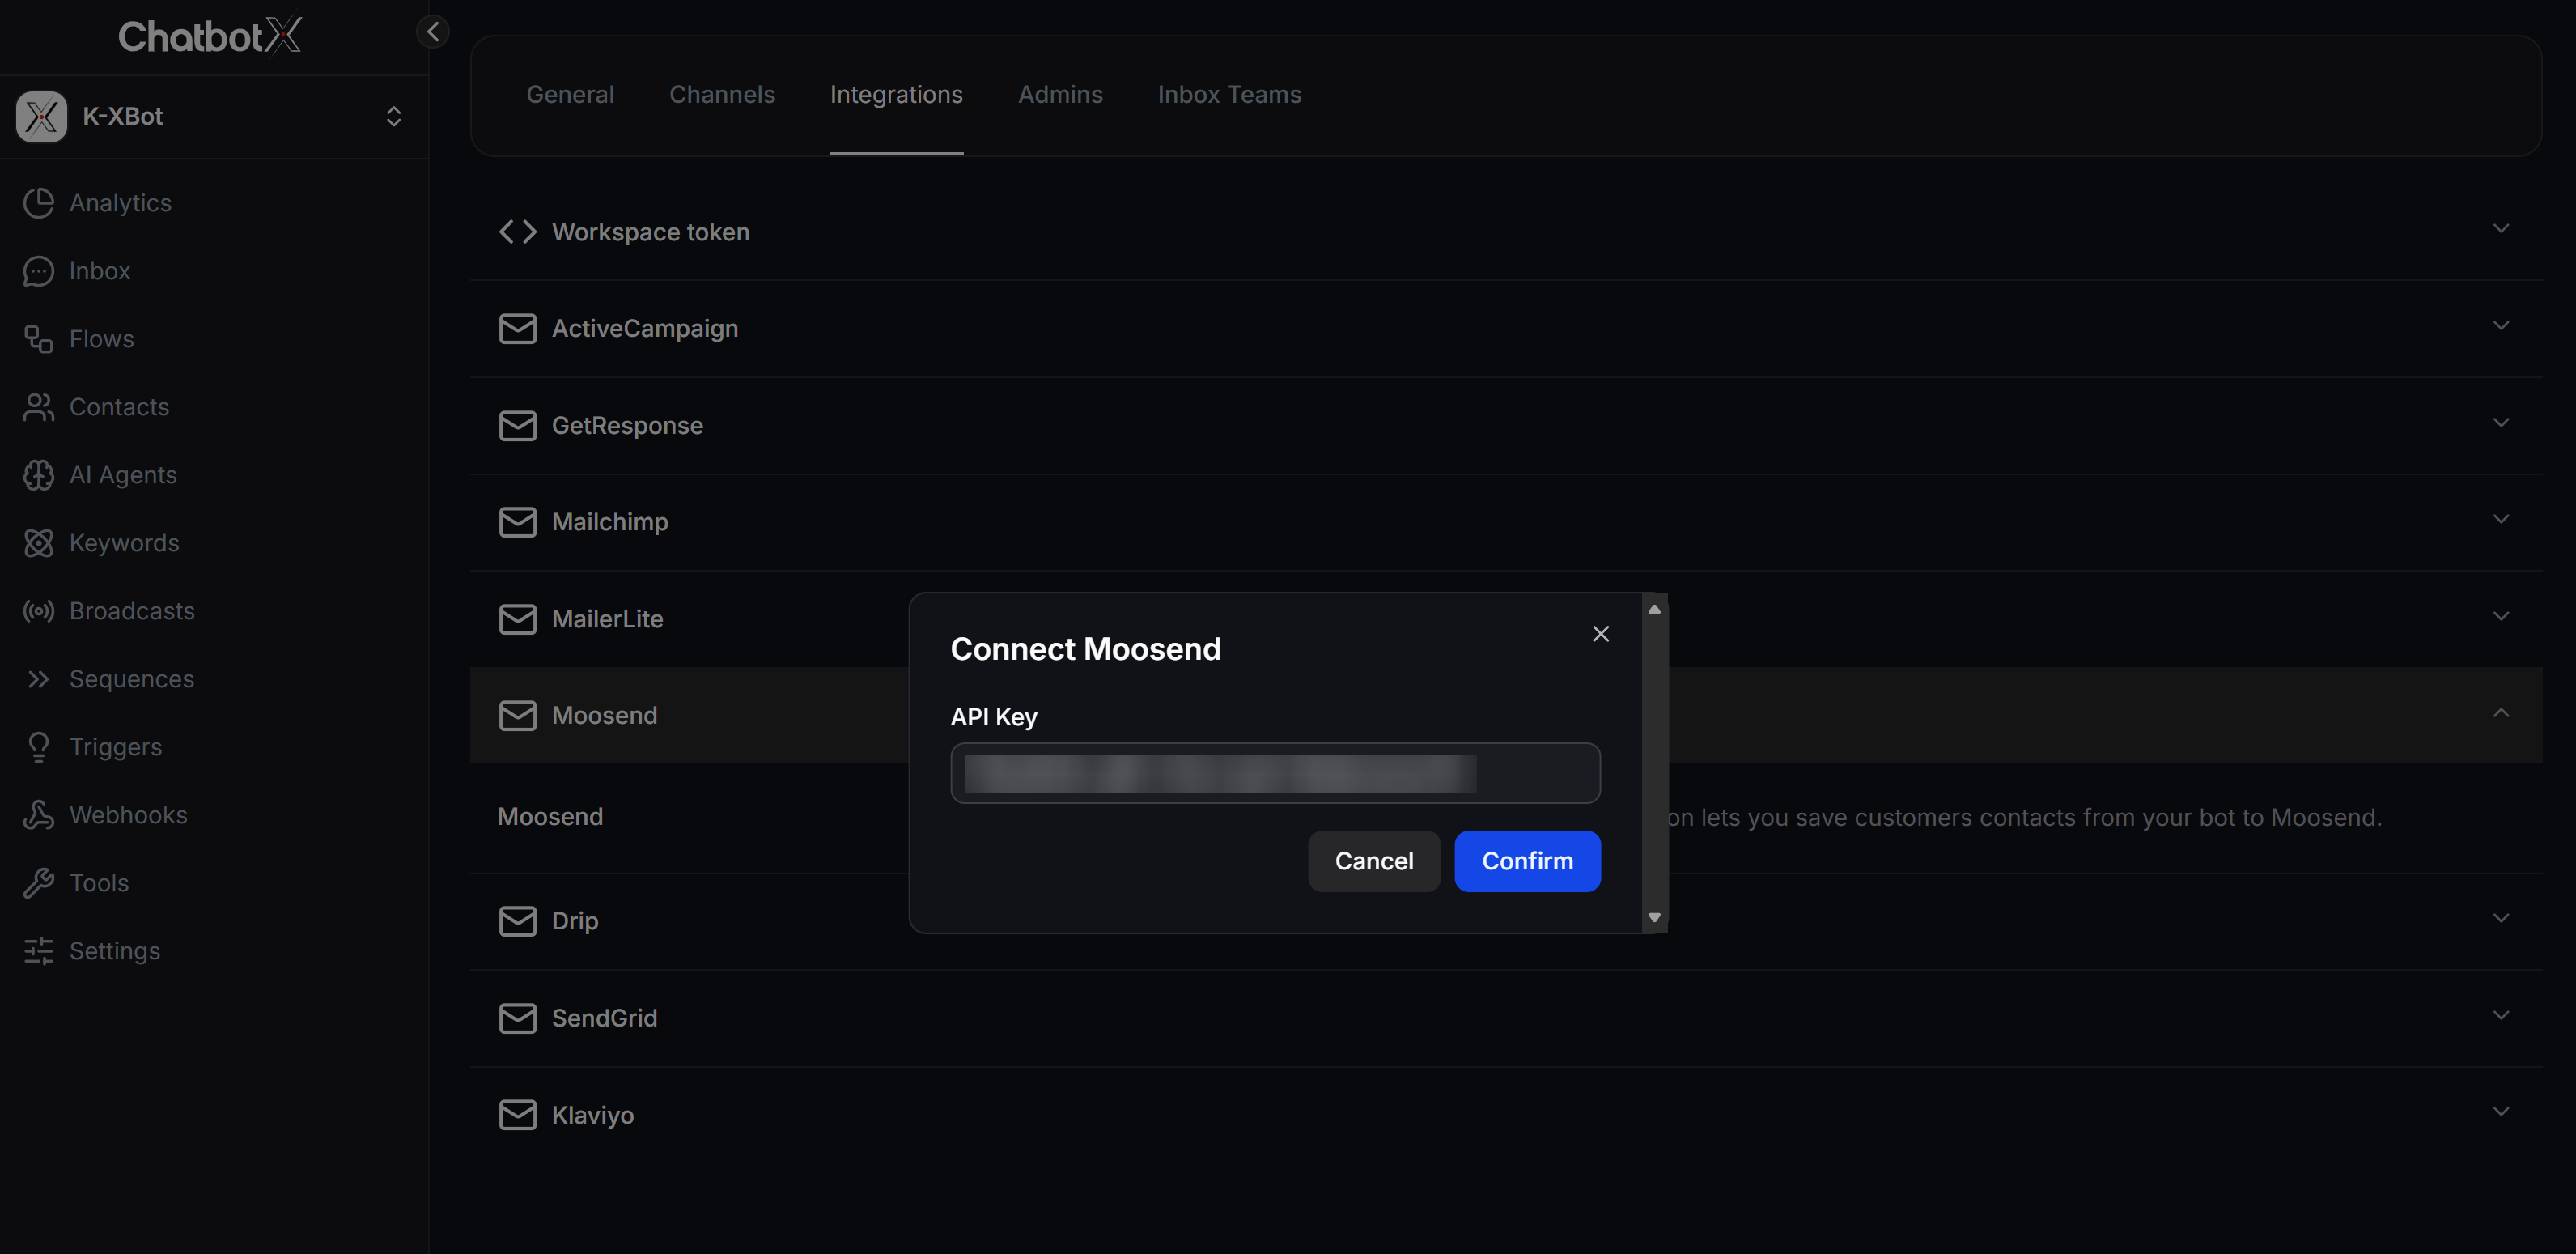Open Broadcasts signal icon

coord(39,611)
